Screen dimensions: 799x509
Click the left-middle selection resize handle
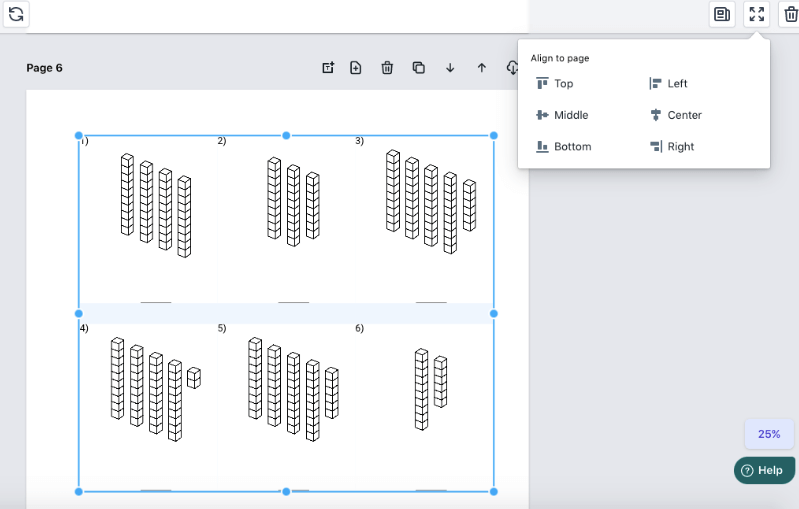point(78,313)
